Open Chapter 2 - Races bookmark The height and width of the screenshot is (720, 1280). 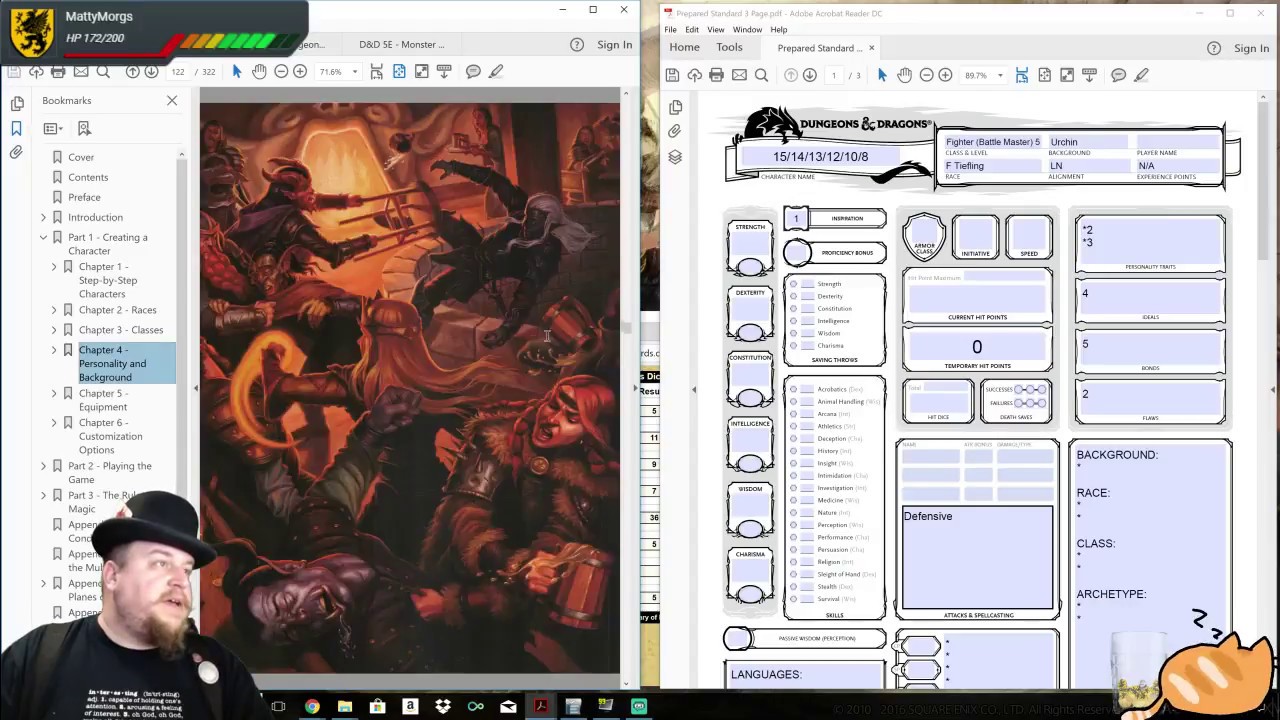117,310
